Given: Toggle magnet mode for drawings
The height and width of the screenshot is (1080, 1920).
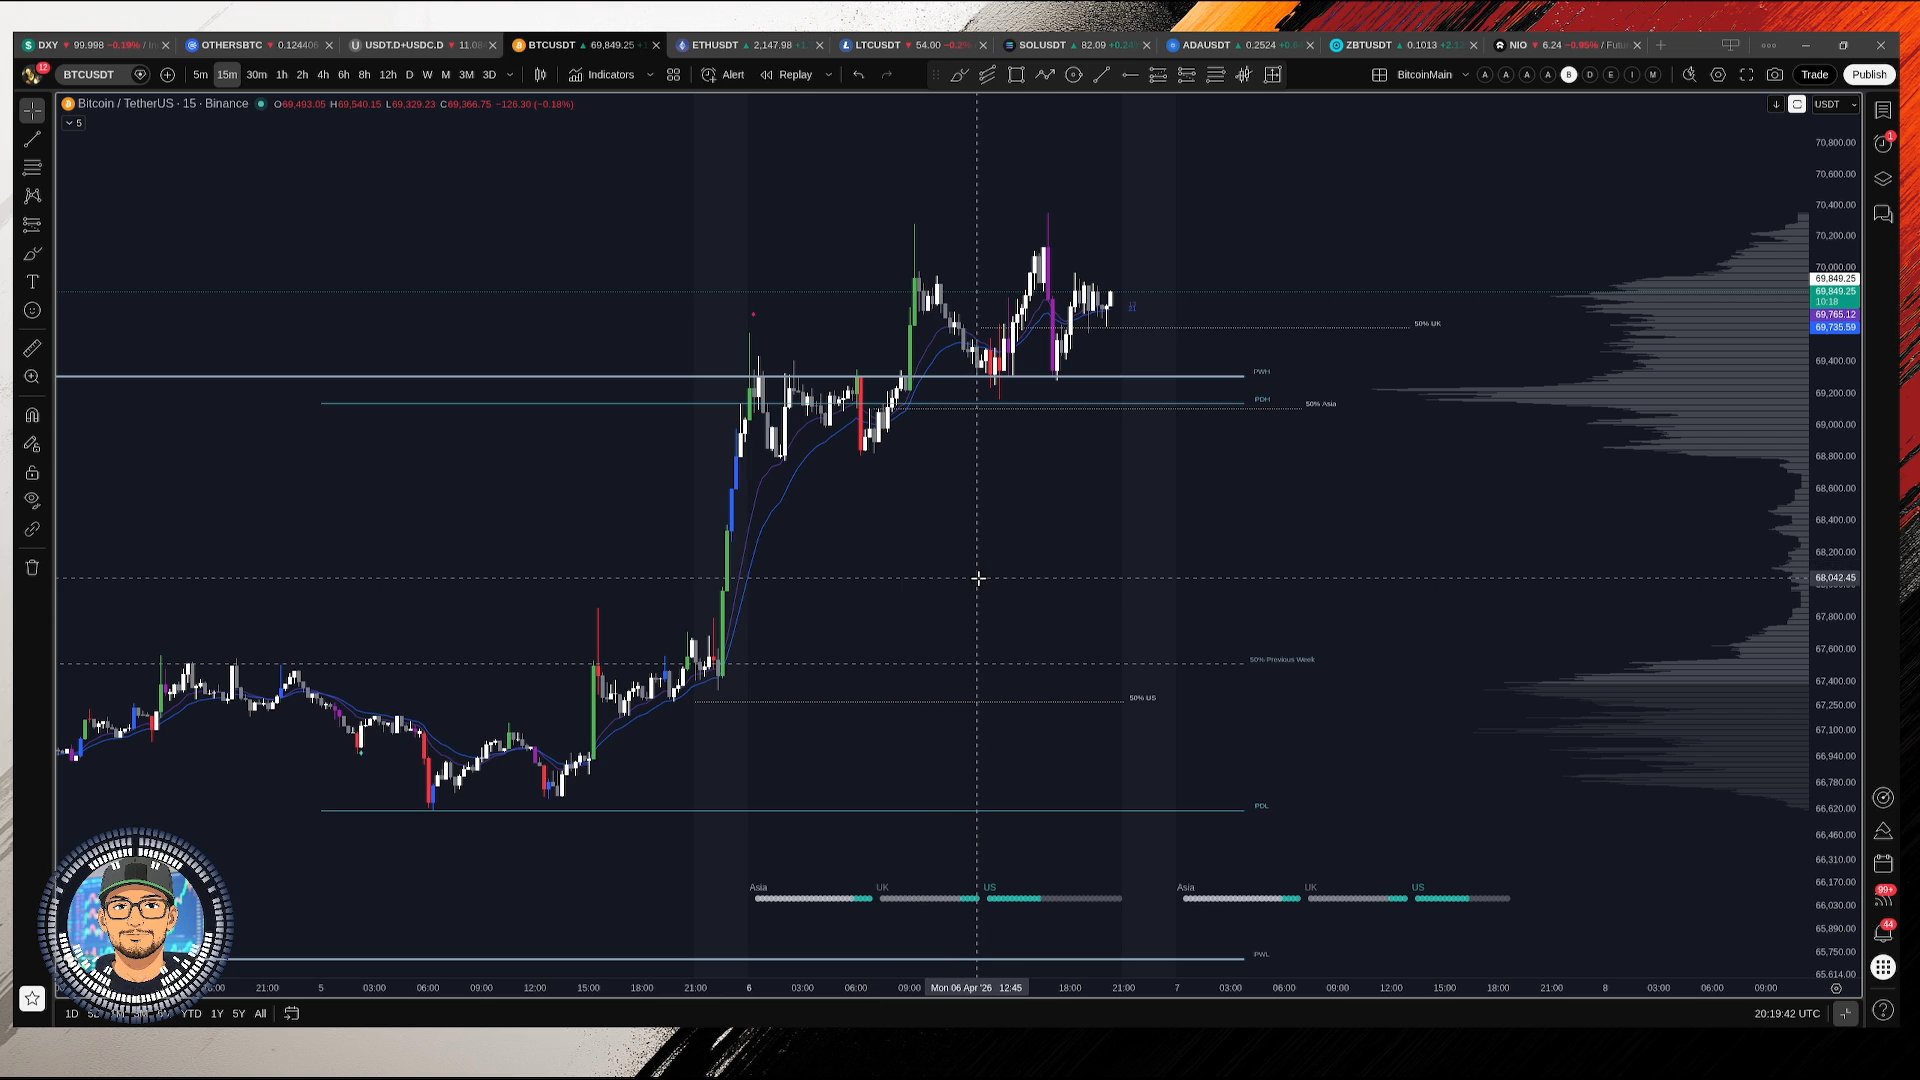Looking at the screenshot, I should click(x=32, y=415).
